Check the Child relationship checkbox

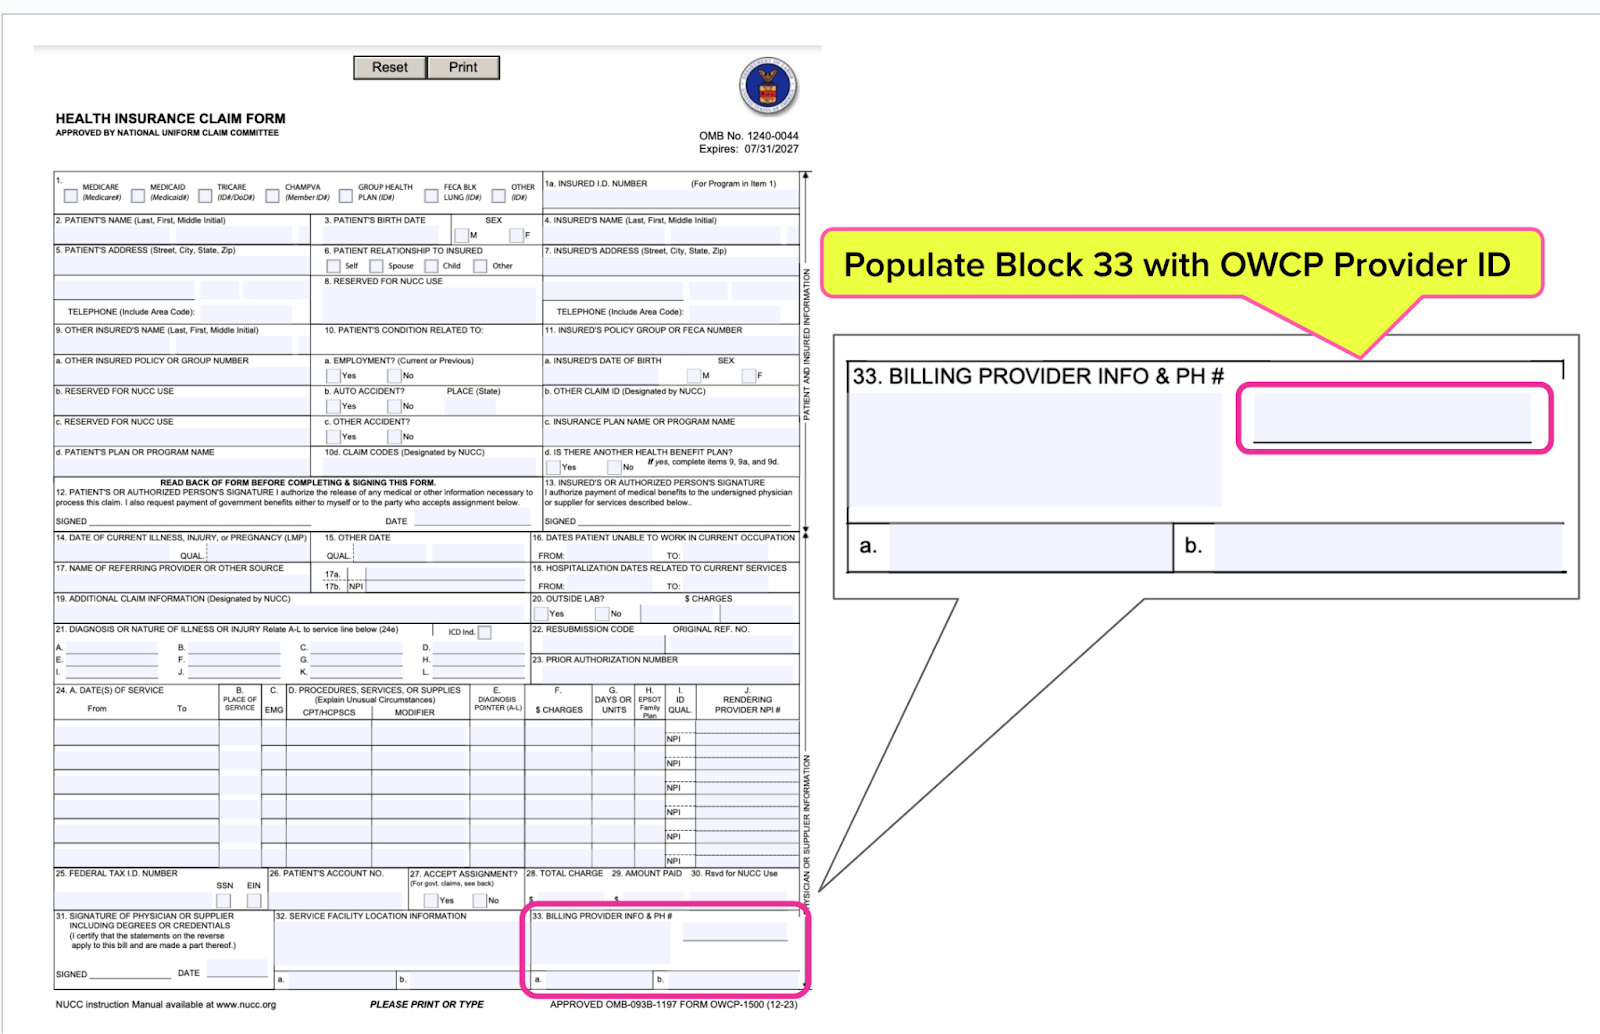pyautogui.click(x=432, y=266)
